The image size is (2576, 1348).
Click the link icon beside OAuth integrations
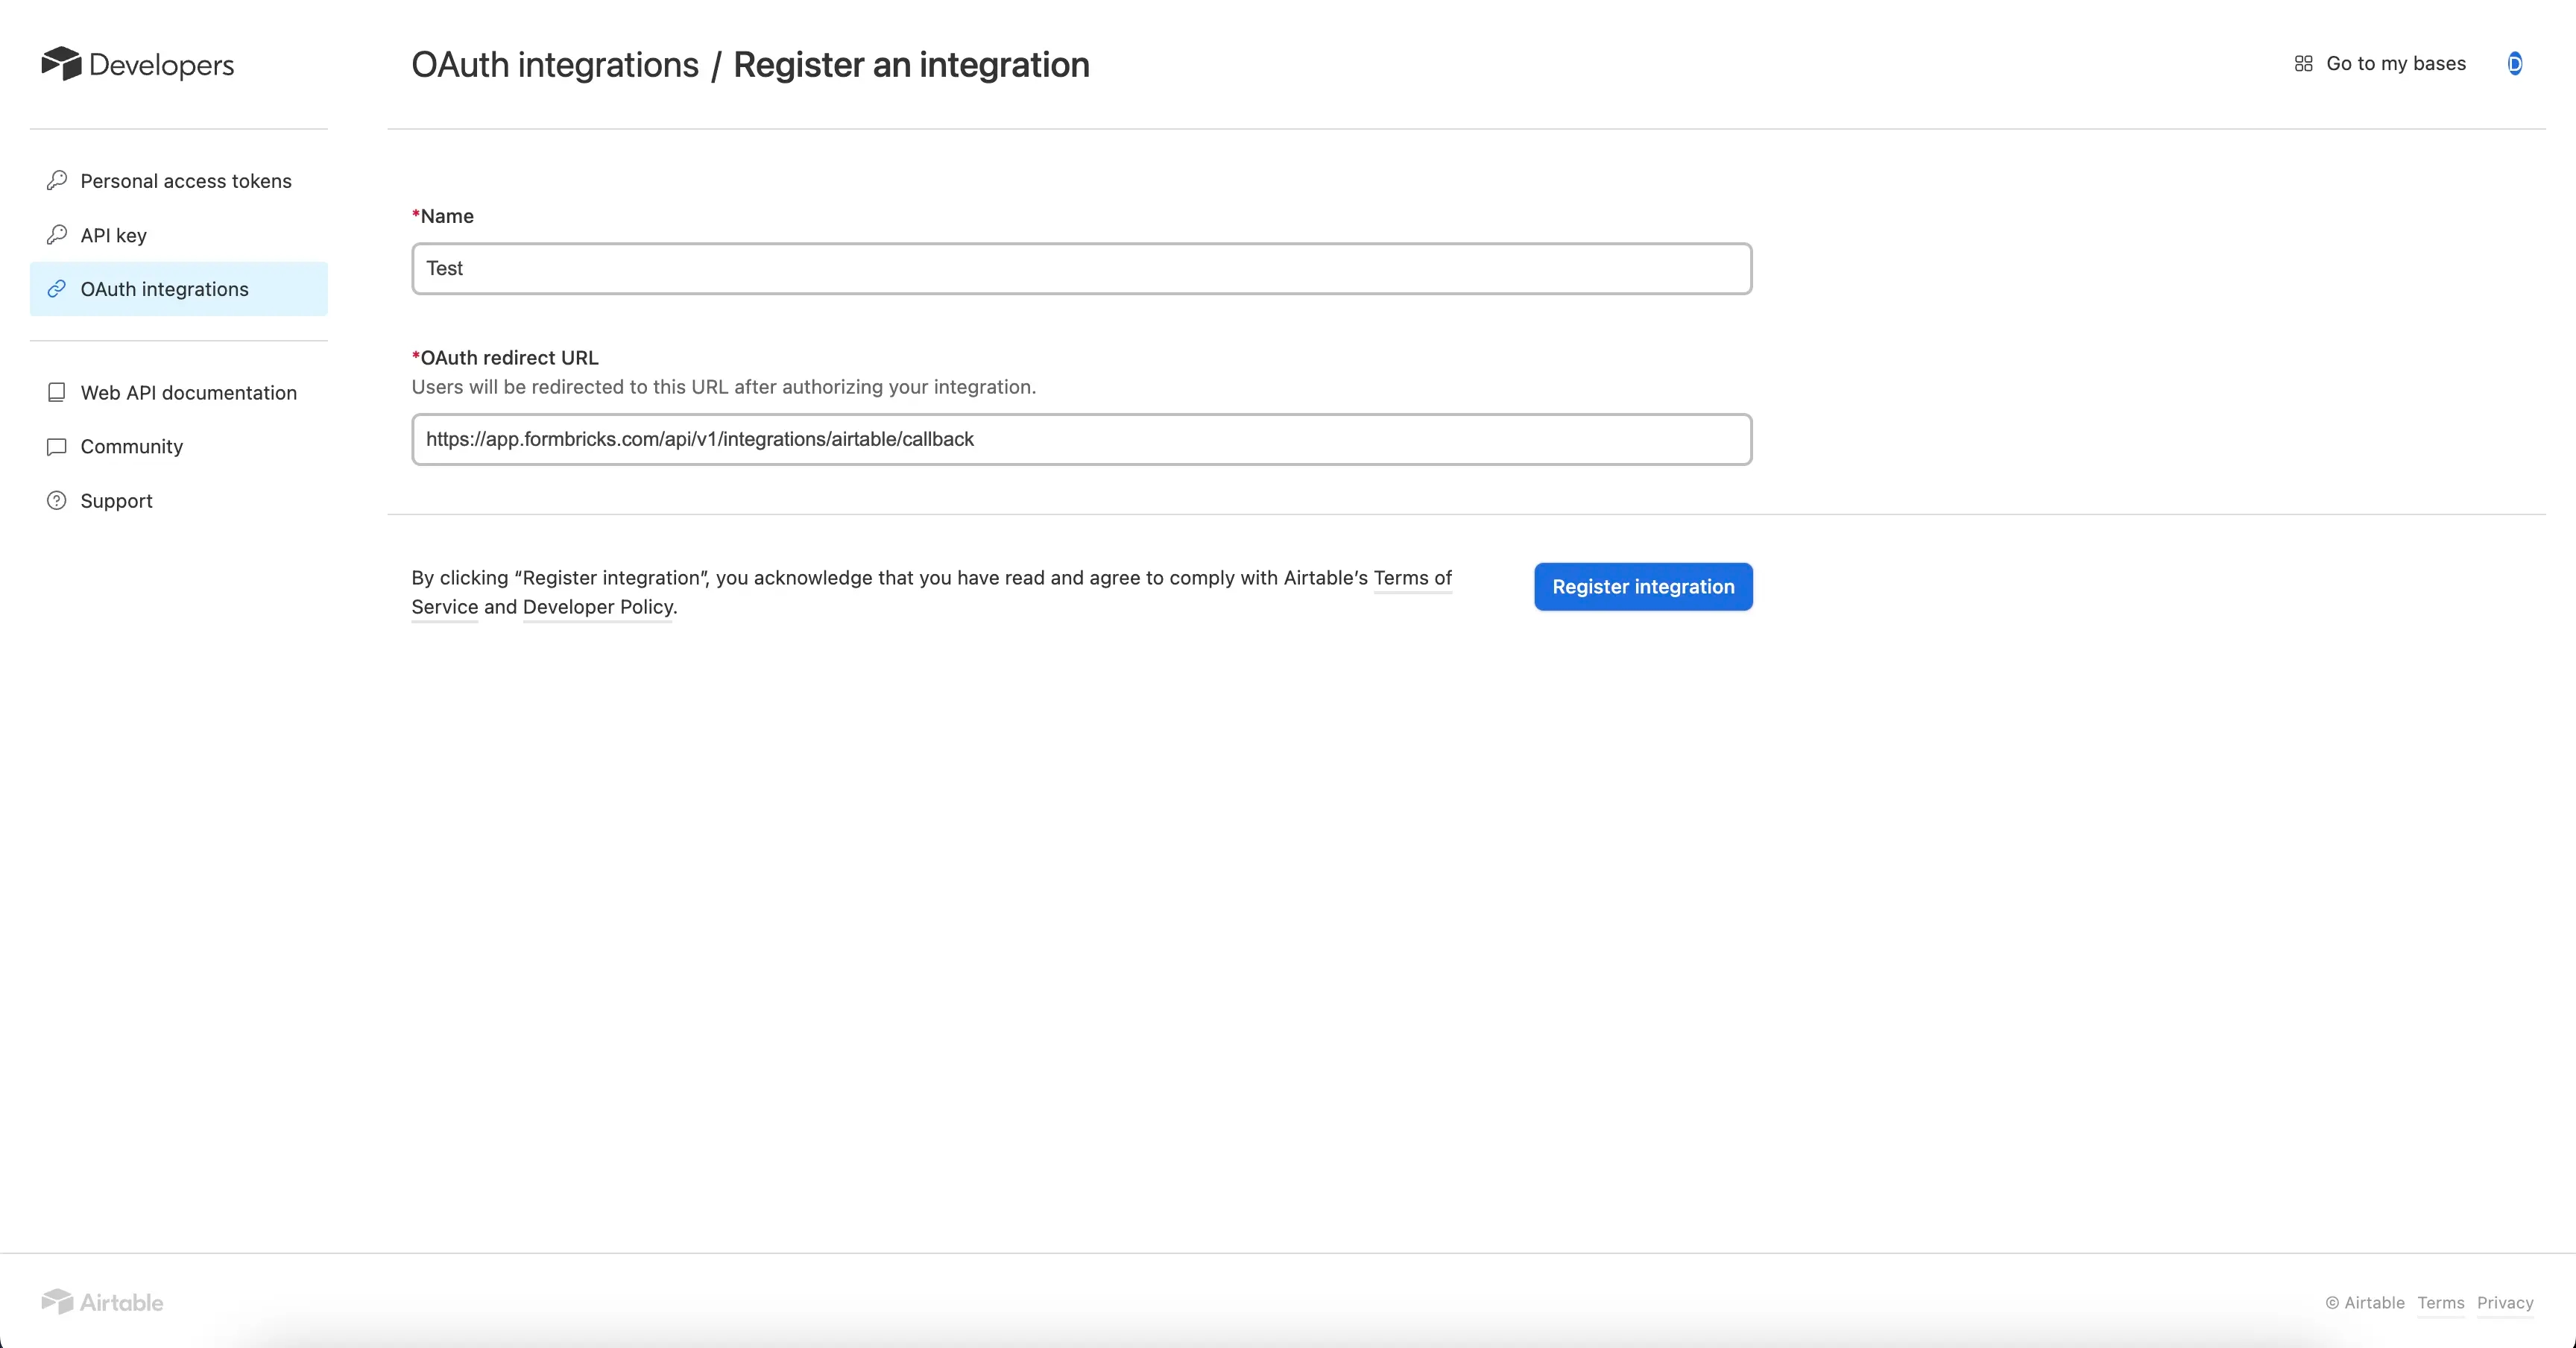[x=57, y=289]
